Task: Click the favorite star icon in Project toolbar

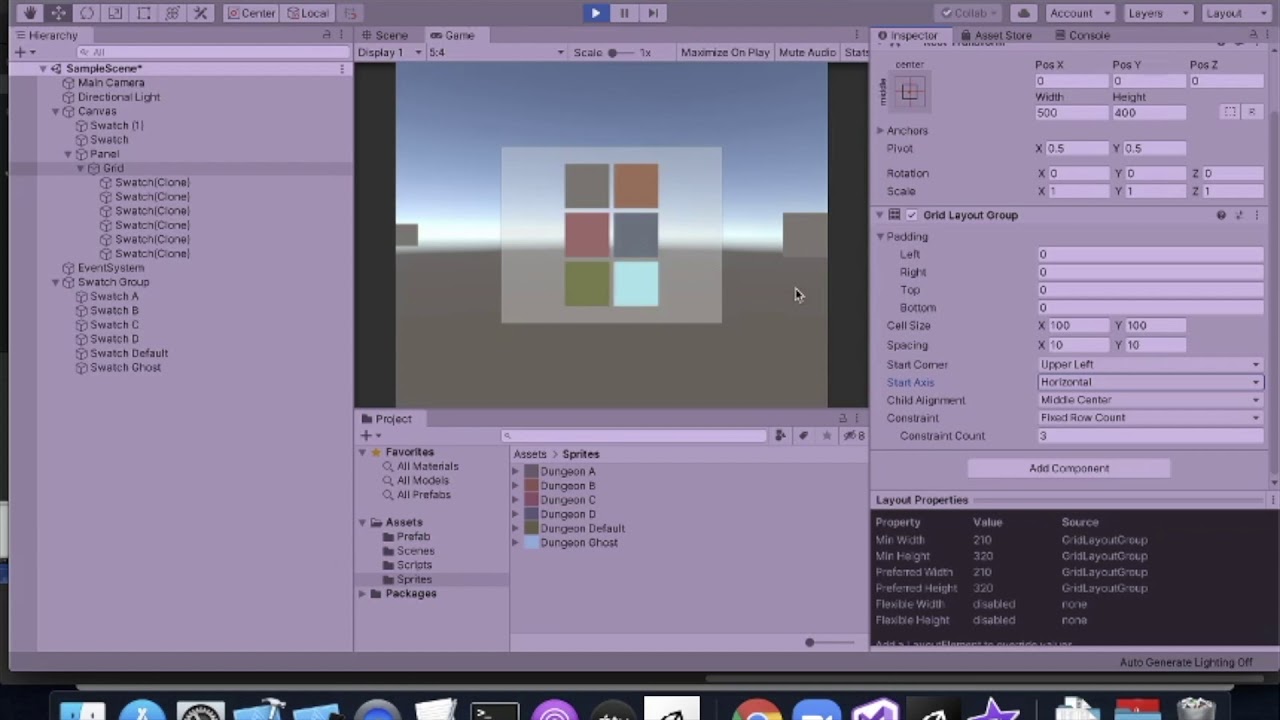Action: click(x=826, y=436)
